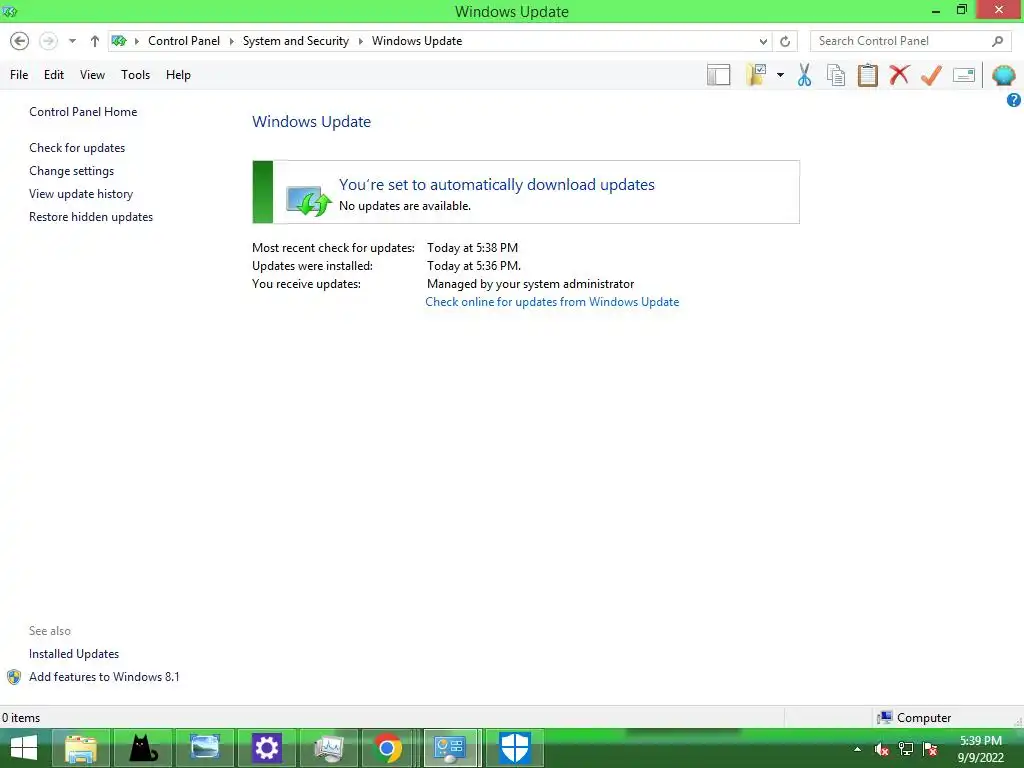Viewport: 1024px width, 768px height.
Task: Click the search magnifier icon
Action: tap(997, 41)
